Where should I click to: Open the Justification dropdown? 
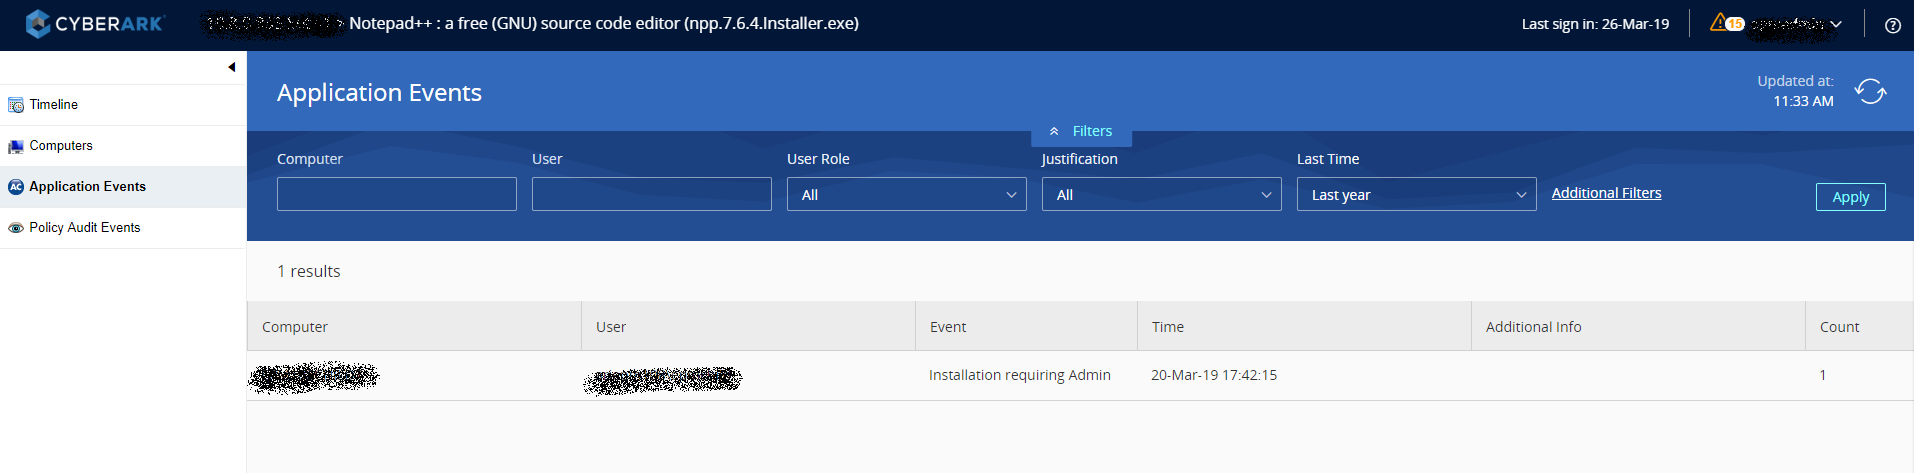1162,194
